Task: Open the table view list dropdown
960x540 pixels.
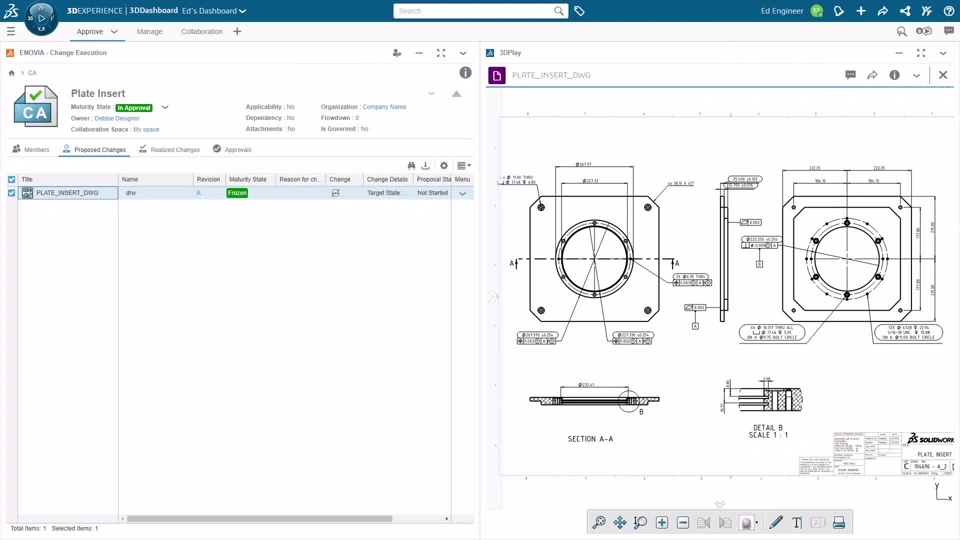Action: 464,165
